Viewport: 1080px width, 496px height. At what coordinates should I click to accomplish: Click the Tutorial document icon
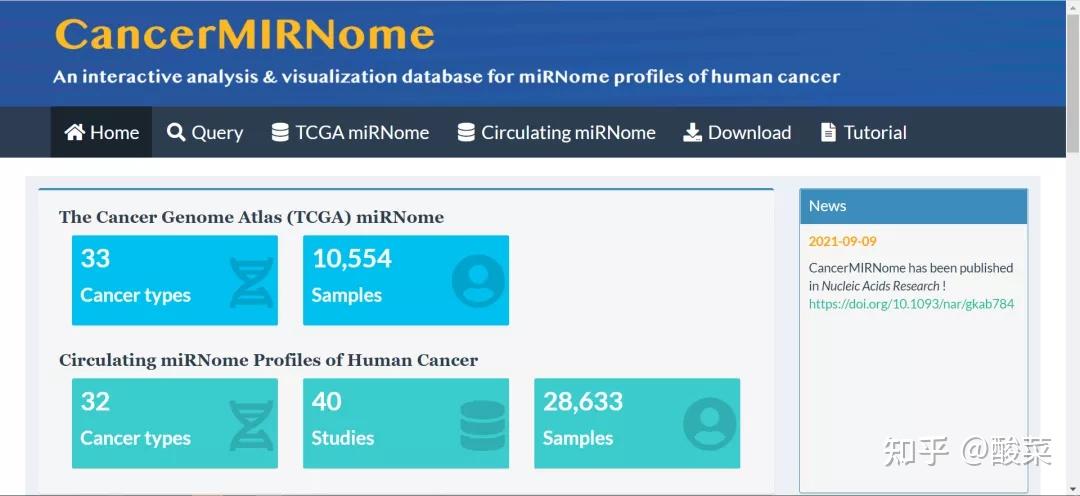(829, 132)
